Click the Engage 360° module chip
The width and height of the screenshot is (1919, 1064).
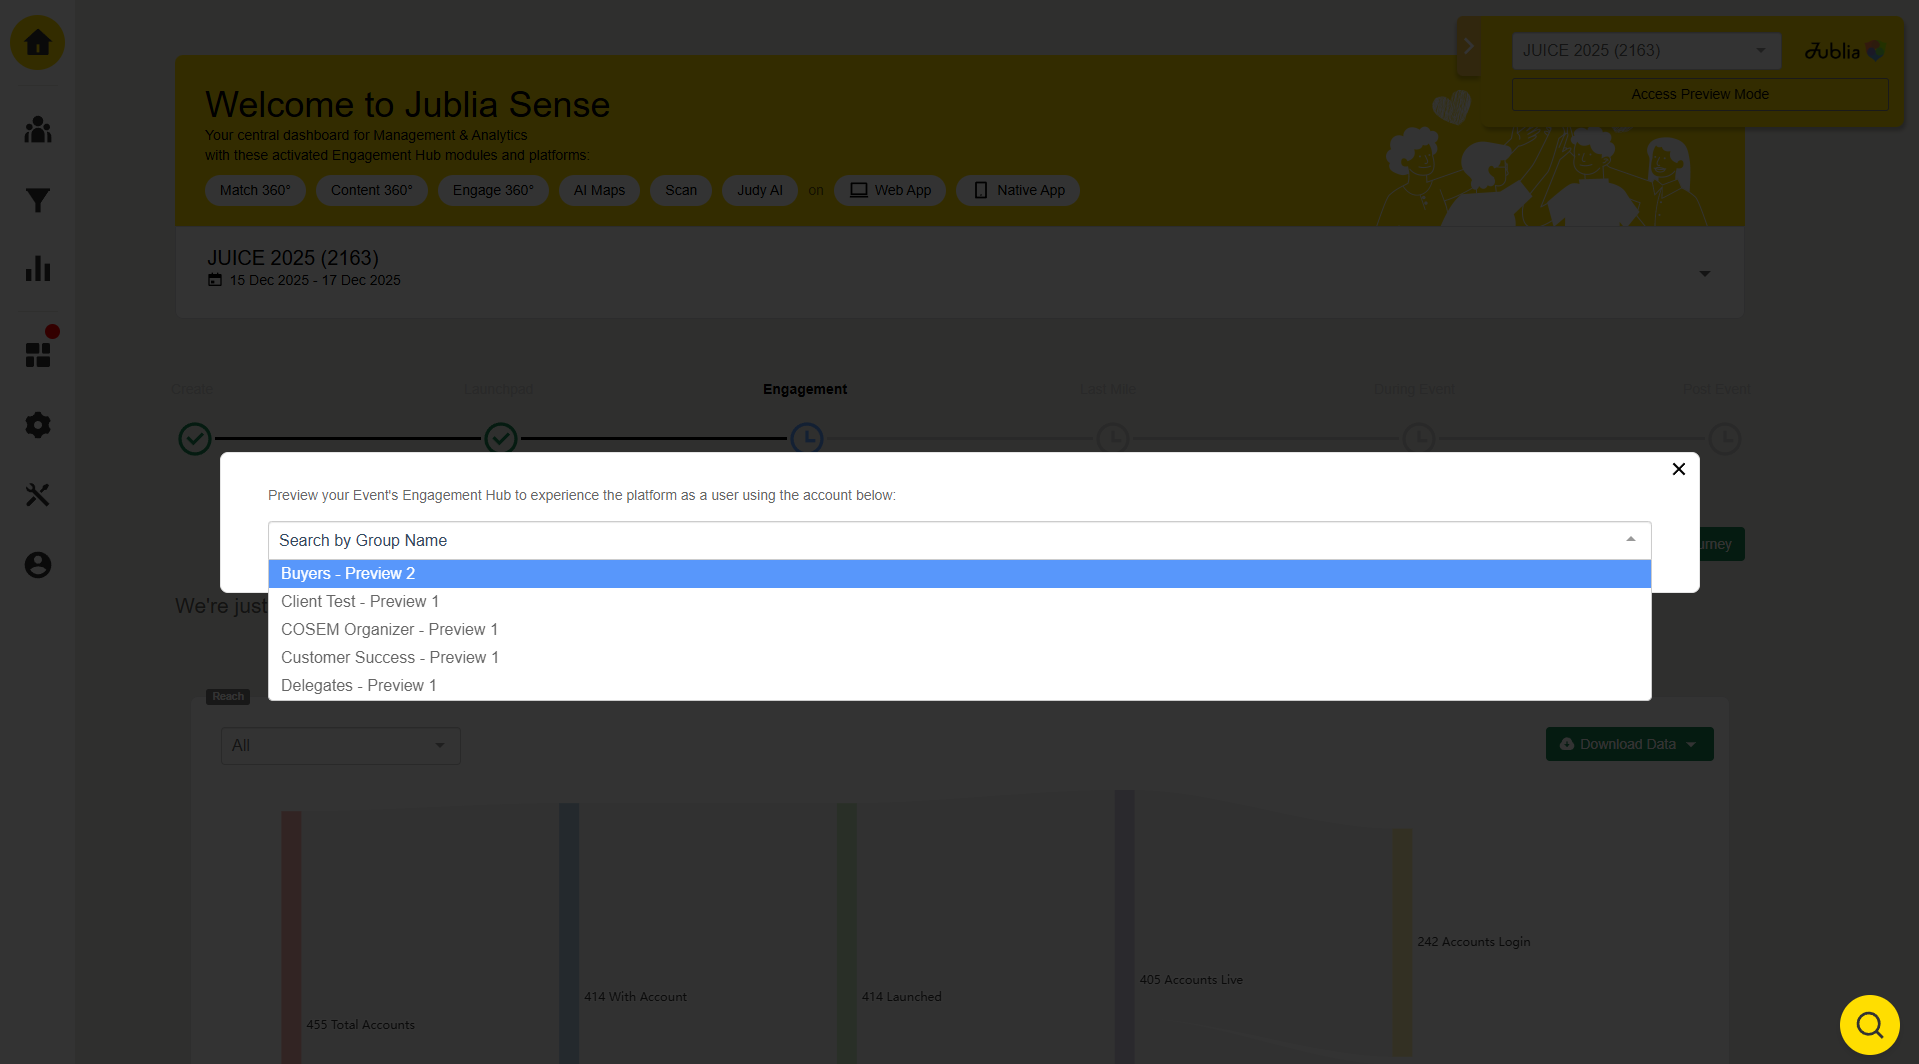[493, 190]
